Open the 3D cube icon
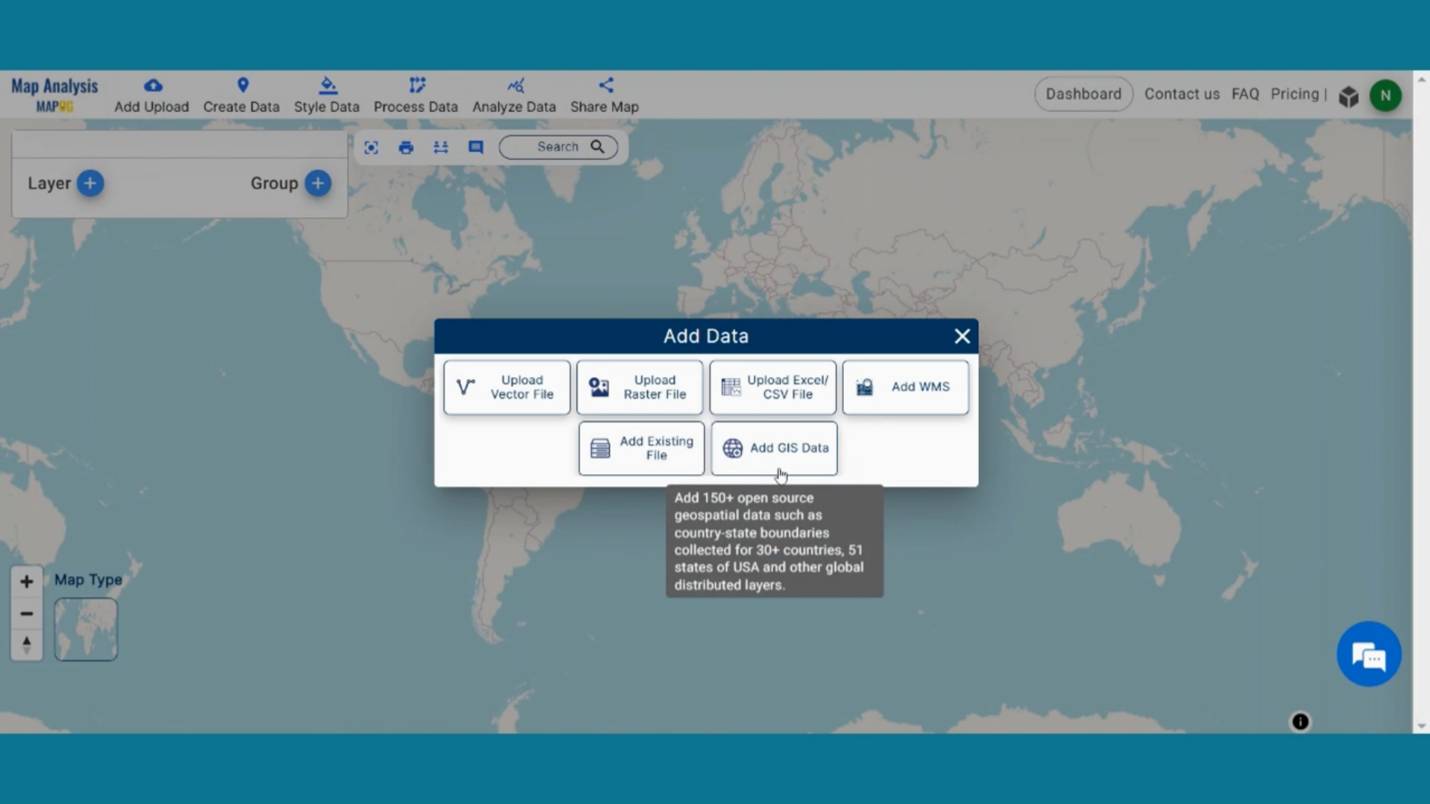This screenshot has width=1430, height=804. (1349, 96)
